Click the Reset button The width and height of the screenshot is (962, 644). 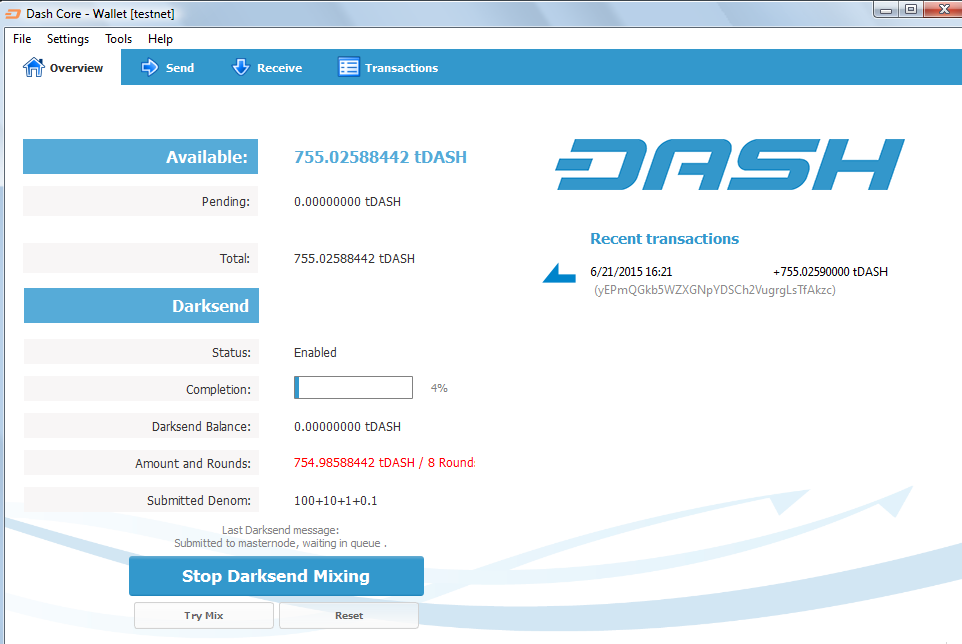[x=348, y=615]
